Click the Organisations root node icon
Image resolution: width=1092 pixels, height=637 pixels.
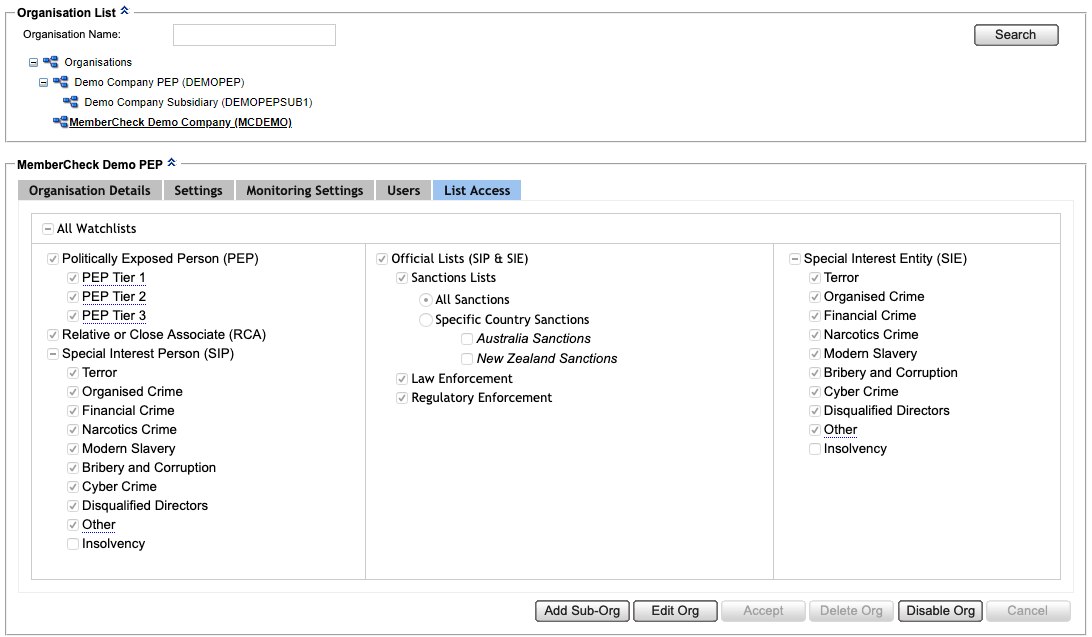(x=50, y=62)
